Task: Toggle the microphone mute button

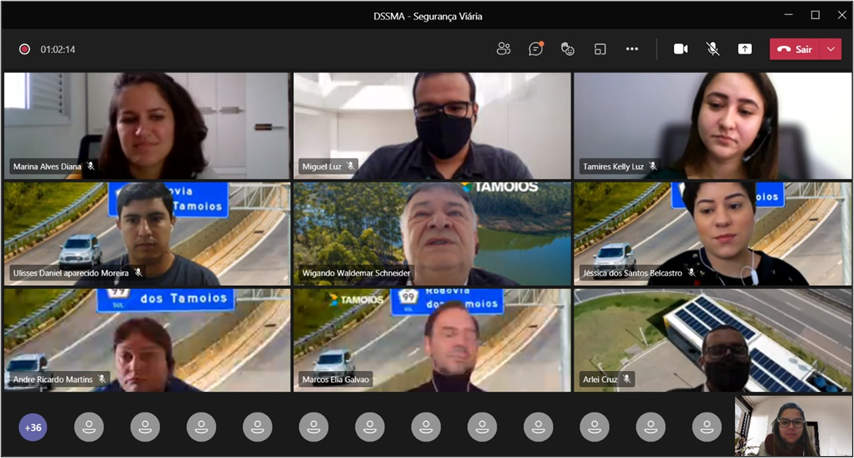Action: pos(713,49)
